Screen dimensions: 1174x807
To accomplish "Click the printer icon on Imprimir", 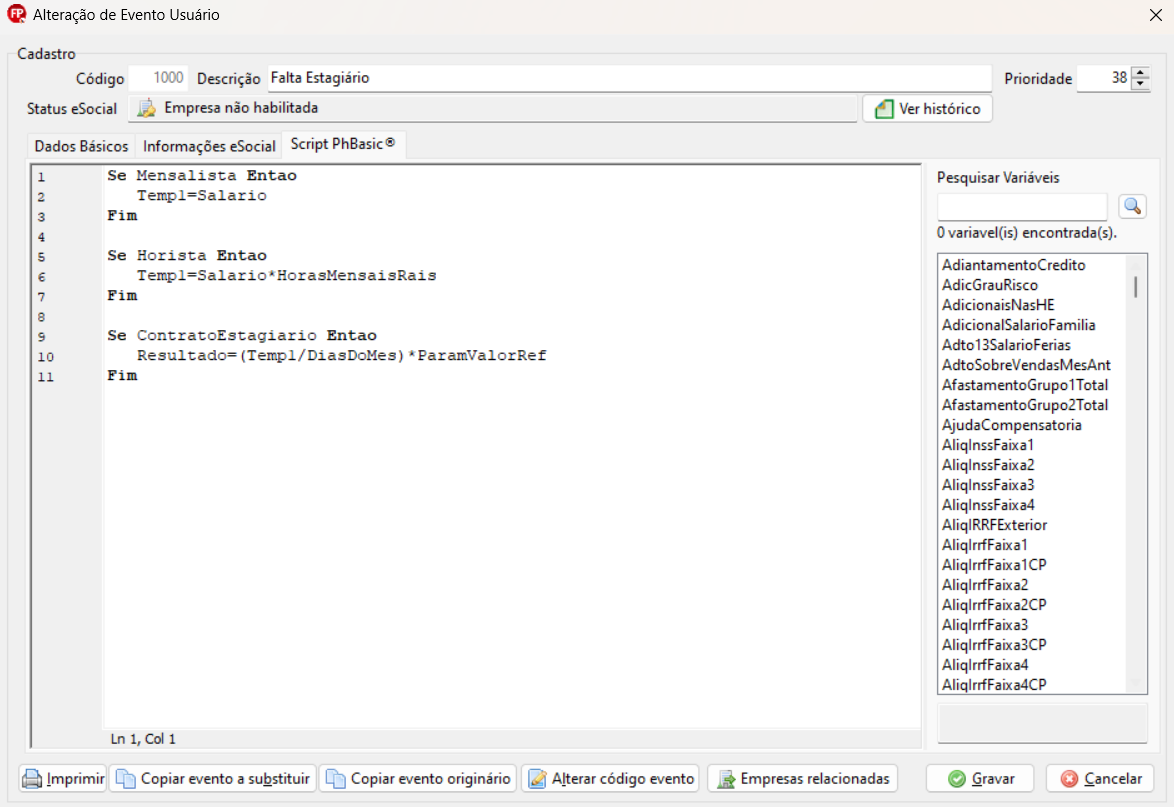I will 32,779.
